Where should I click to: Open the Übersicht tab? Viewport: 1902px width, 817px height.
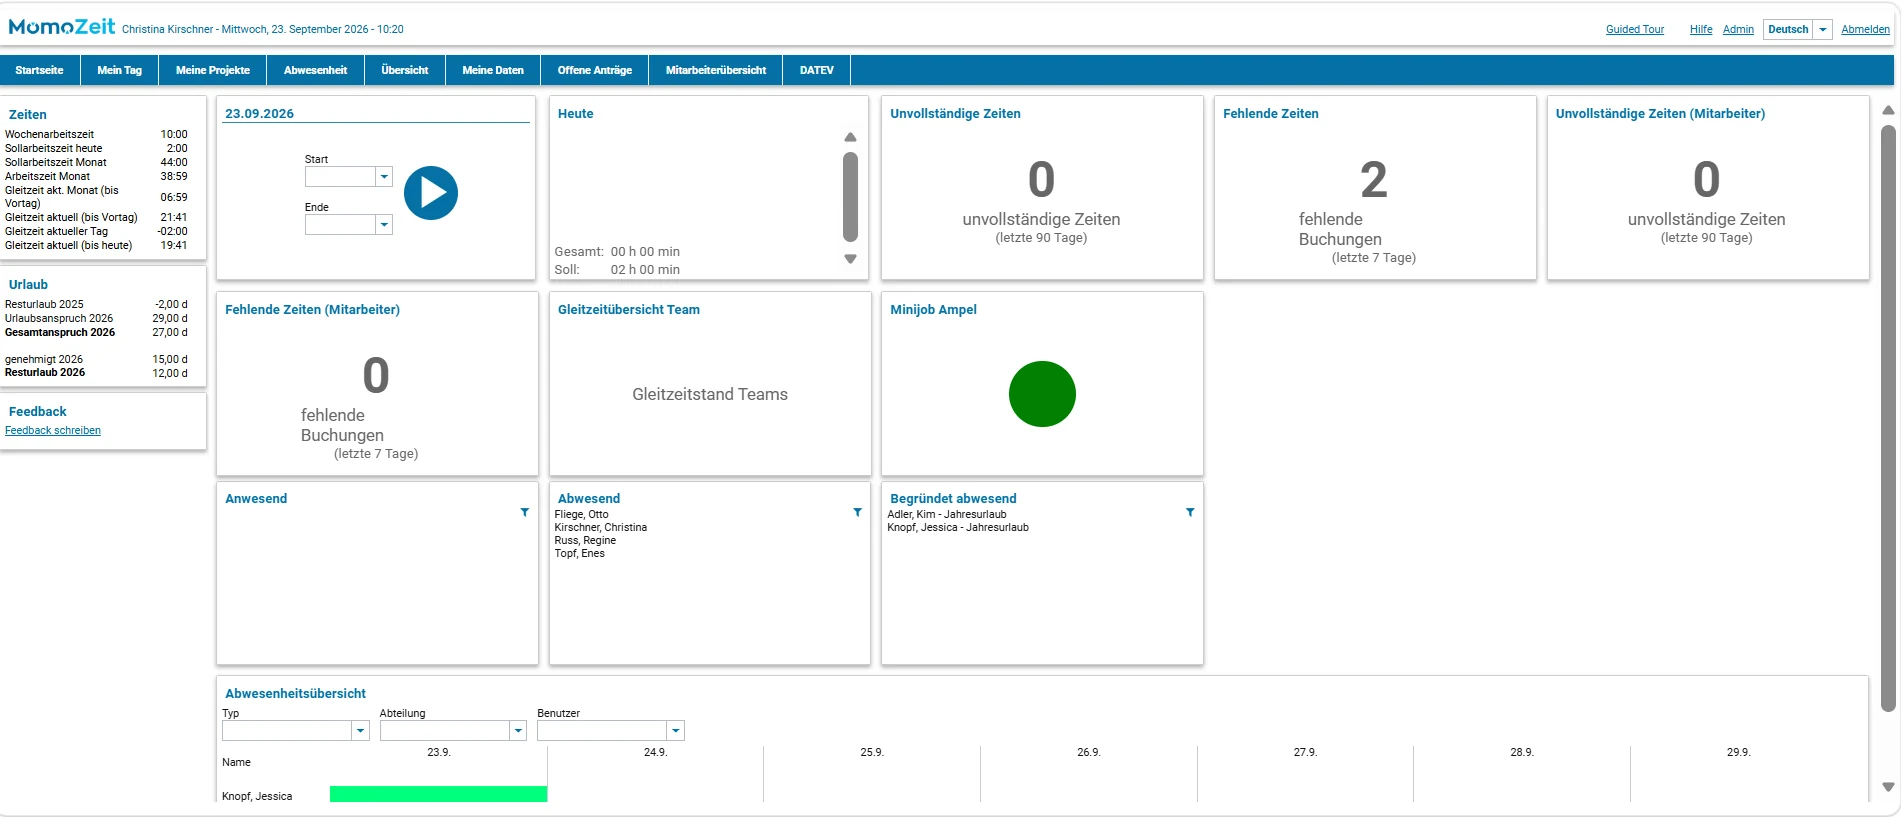pyautogui.click(x=405, y=70)
